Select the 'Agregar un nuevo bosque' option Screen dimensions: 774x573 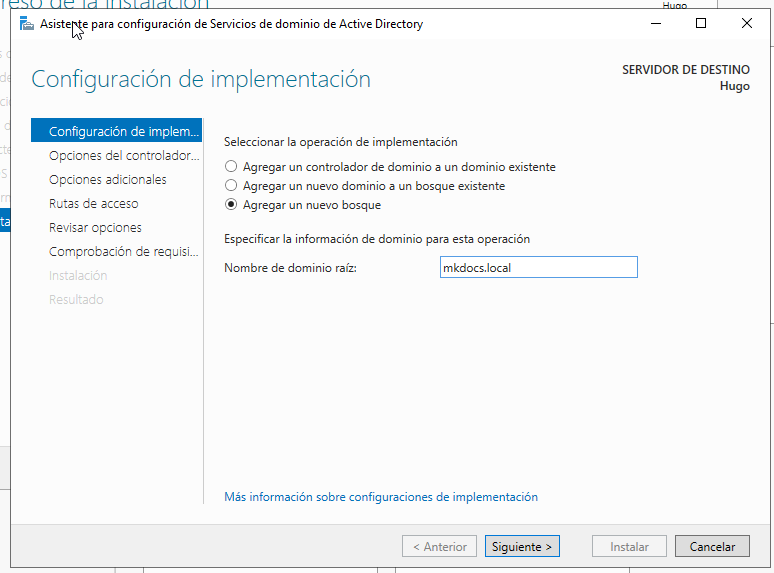click(x=232, y=205)
